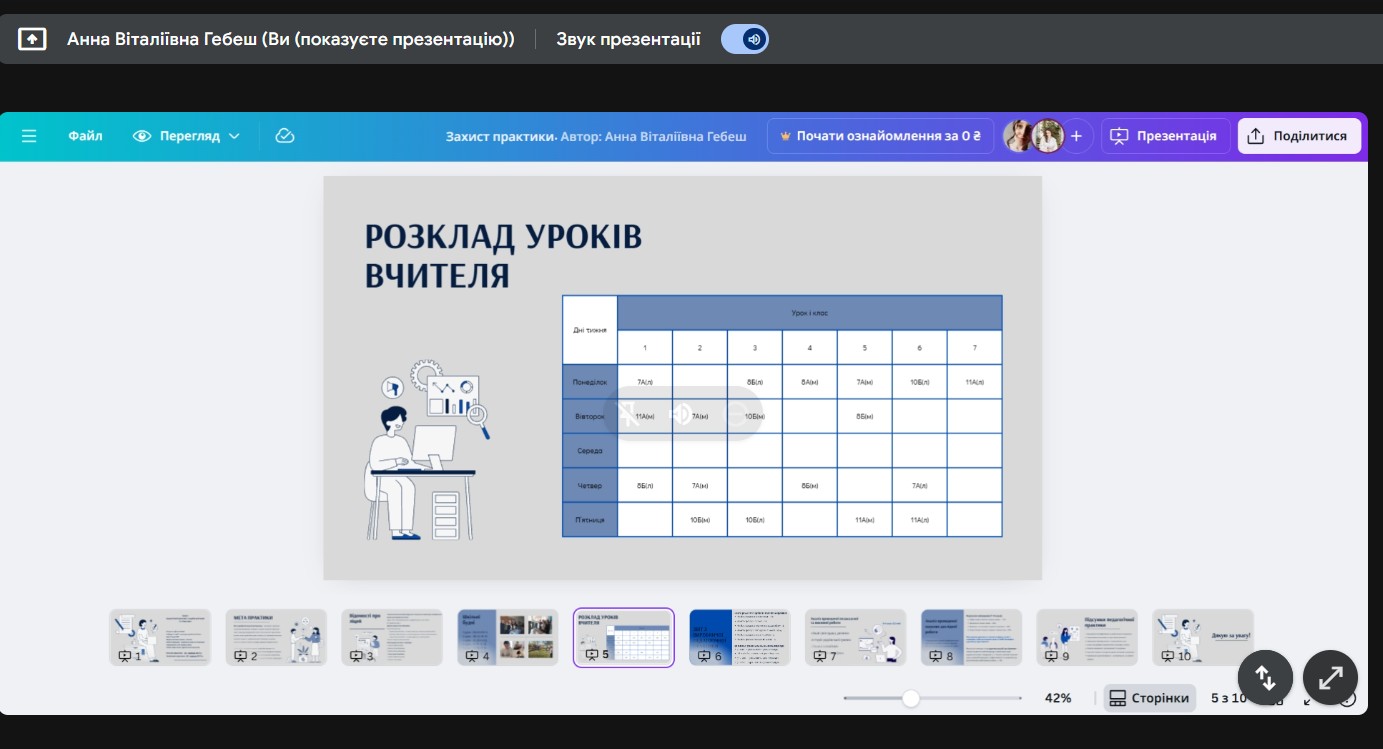Click the round diagonal-arrows expand floating button

tap(1330, 678)
